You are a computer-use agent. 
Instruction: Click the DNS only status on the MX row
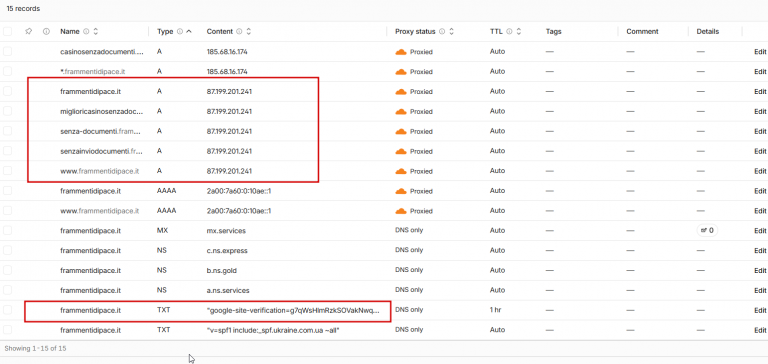coord(409,230)
